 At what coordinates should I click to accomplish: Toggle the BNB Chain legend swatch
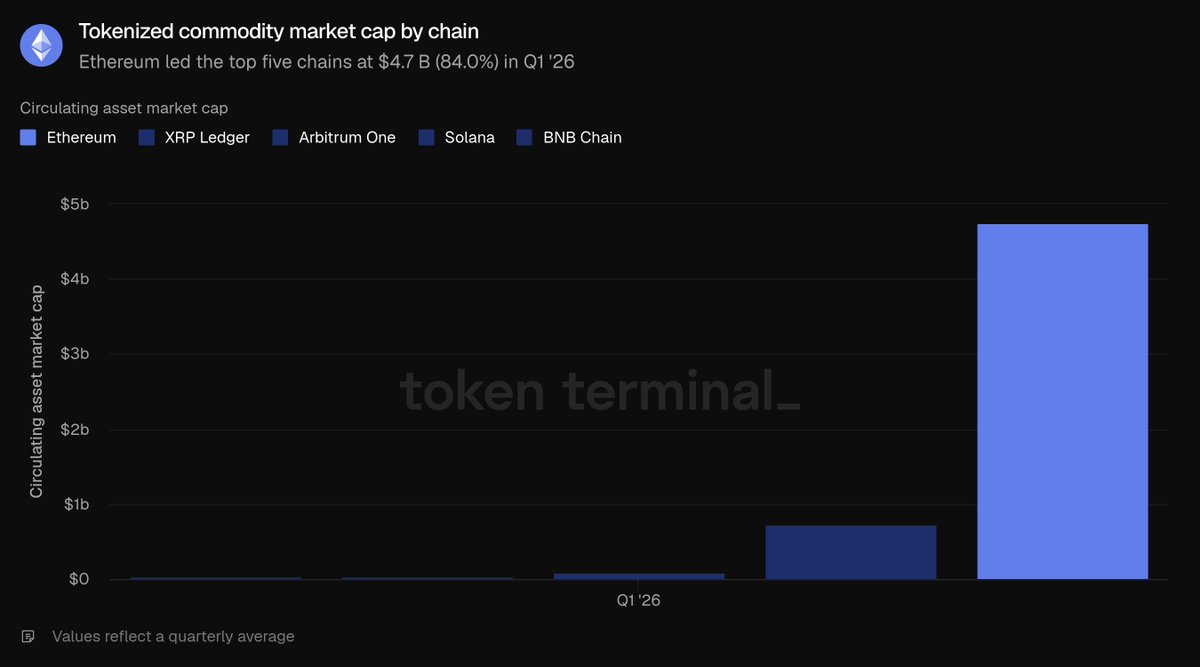[x=524, y=138]
